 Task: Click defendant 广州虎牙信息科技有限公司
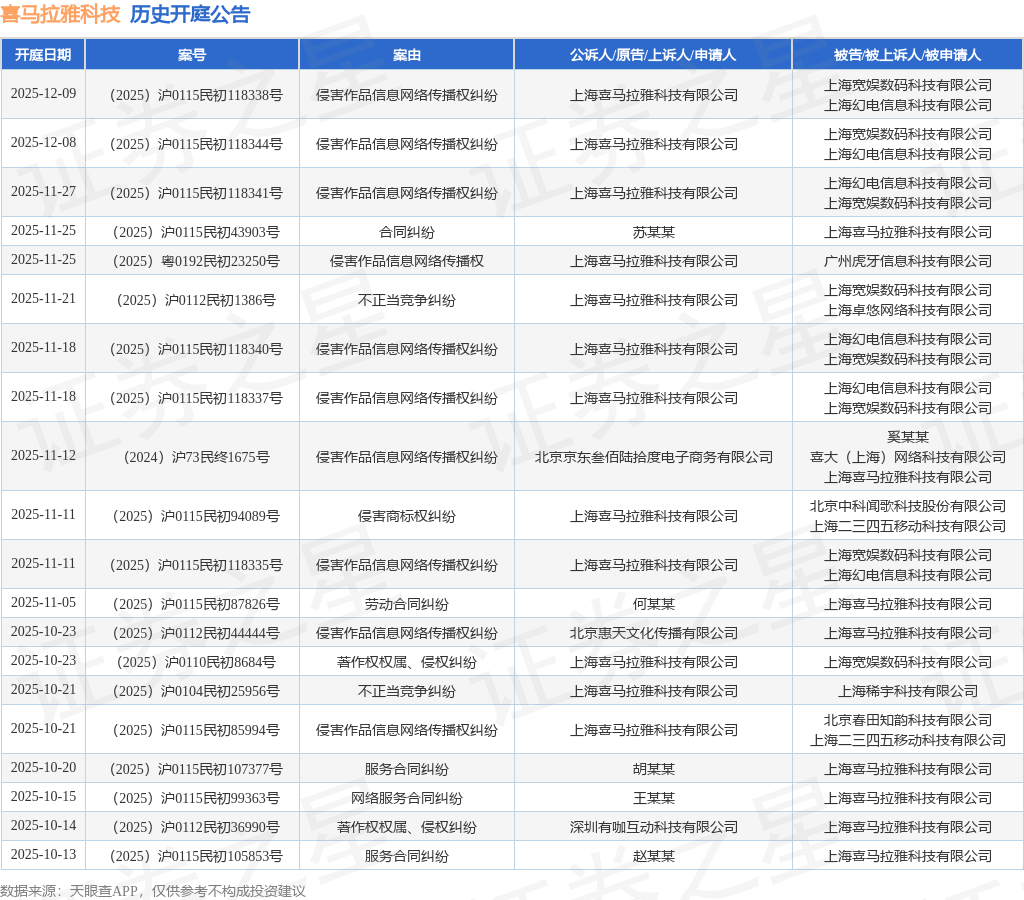[908, 261]
